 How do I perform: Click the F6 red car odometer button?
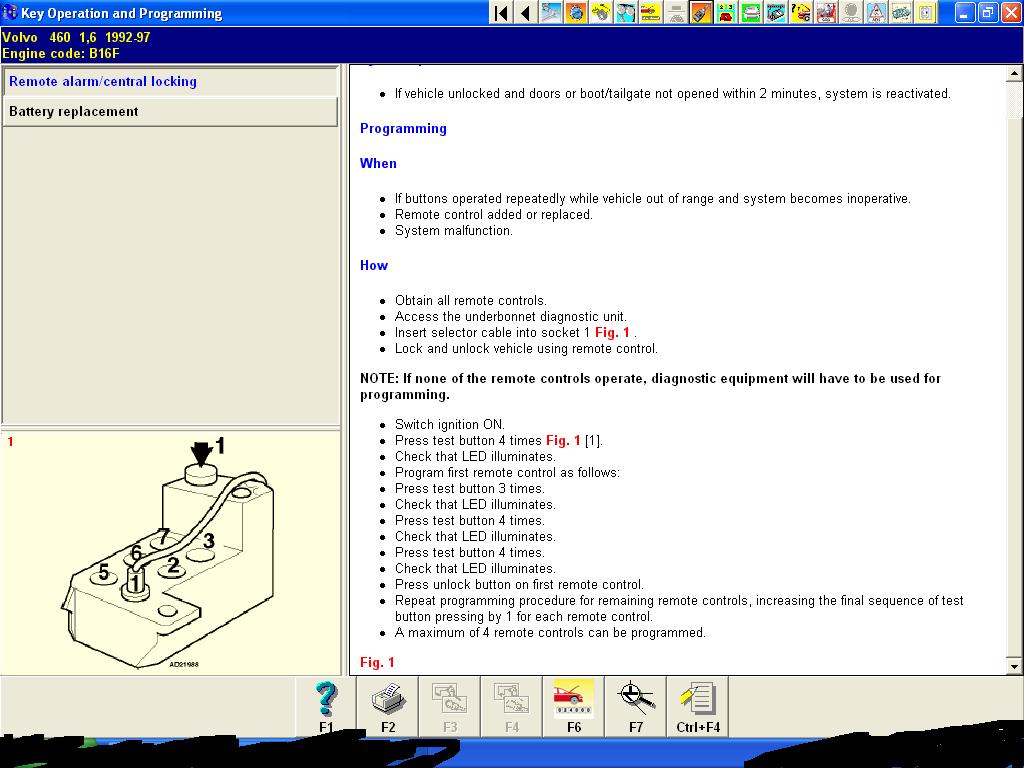pyautogui.click(x=574, y=707)
